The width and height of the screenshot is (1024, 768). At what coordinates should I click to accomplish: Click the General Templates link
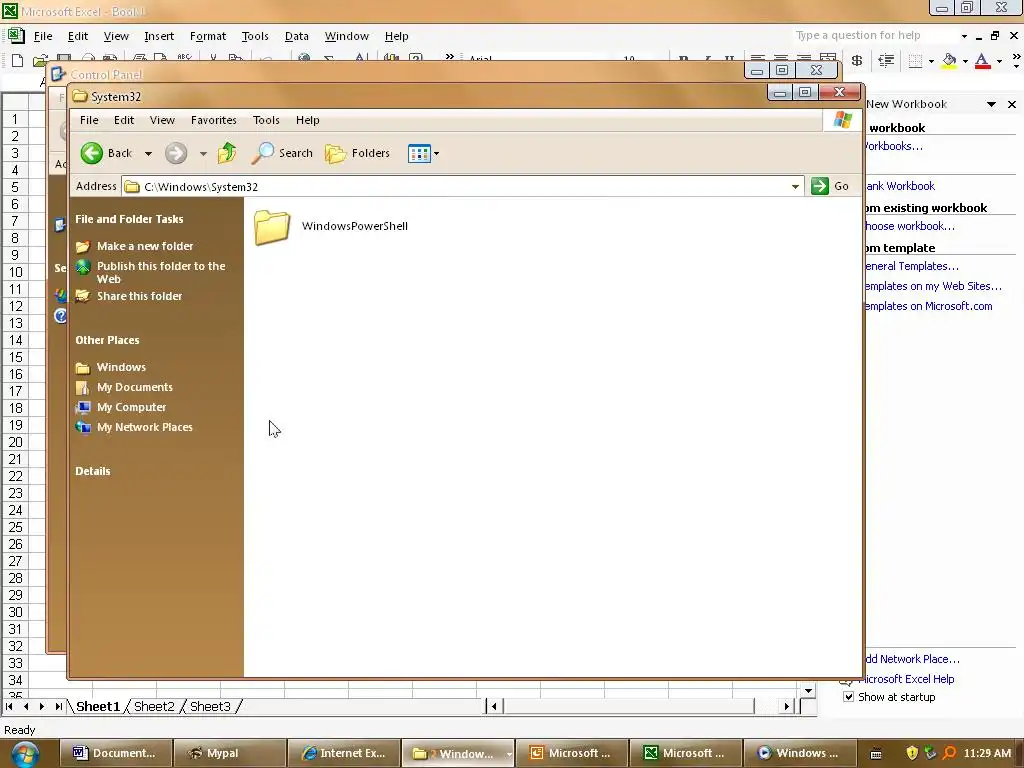pos(912,266)
